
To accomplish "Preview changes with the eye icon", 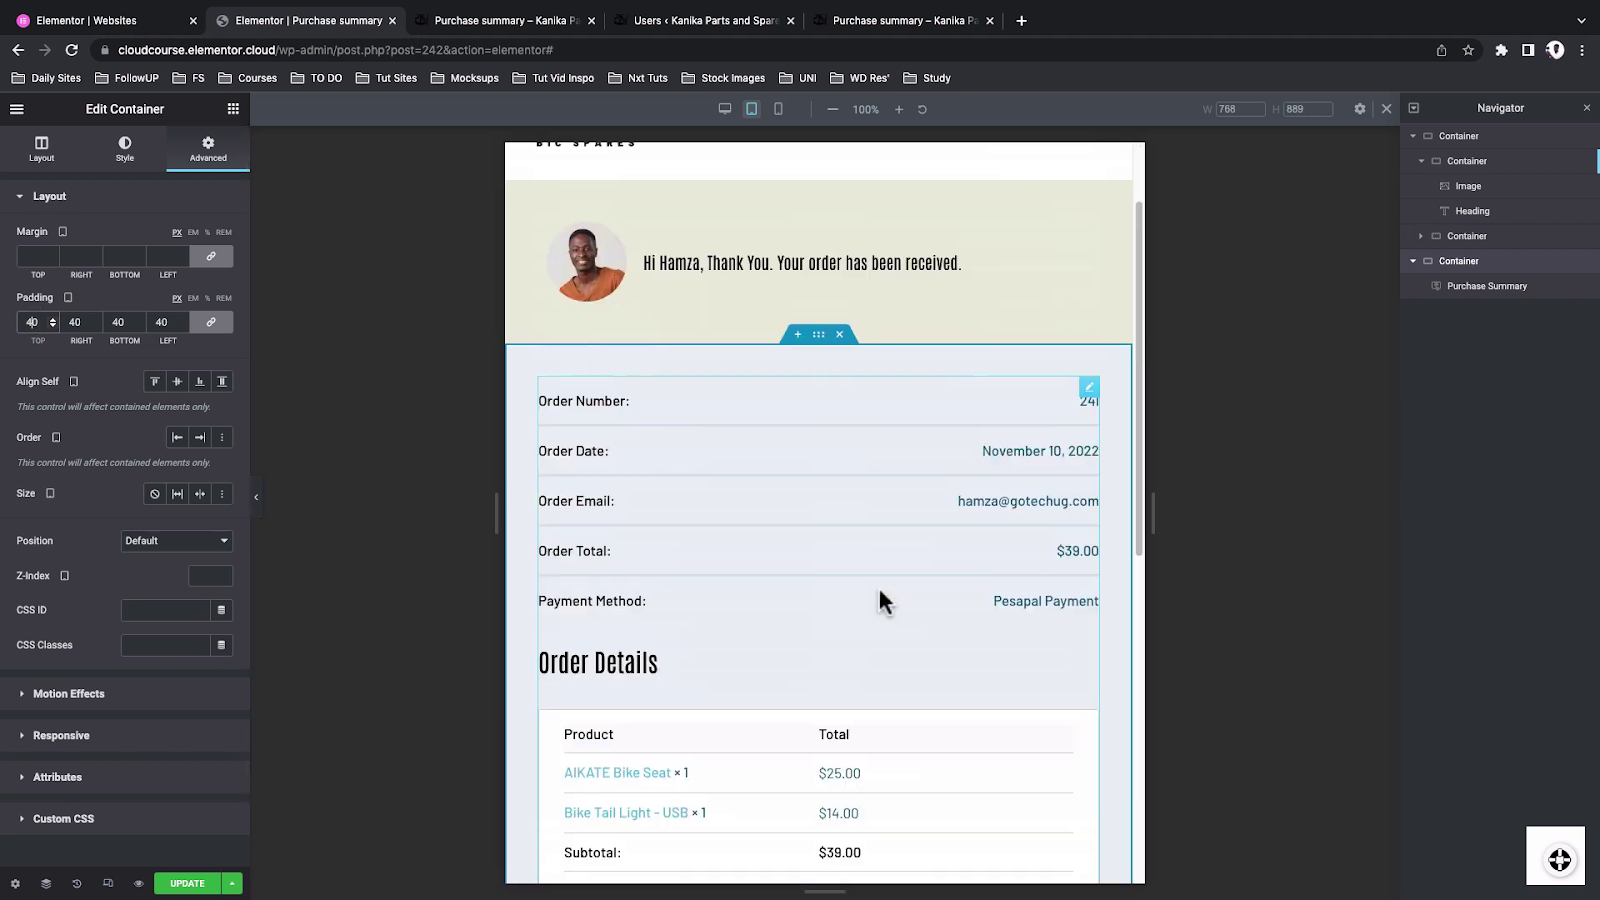I will (x=139, y=884).
